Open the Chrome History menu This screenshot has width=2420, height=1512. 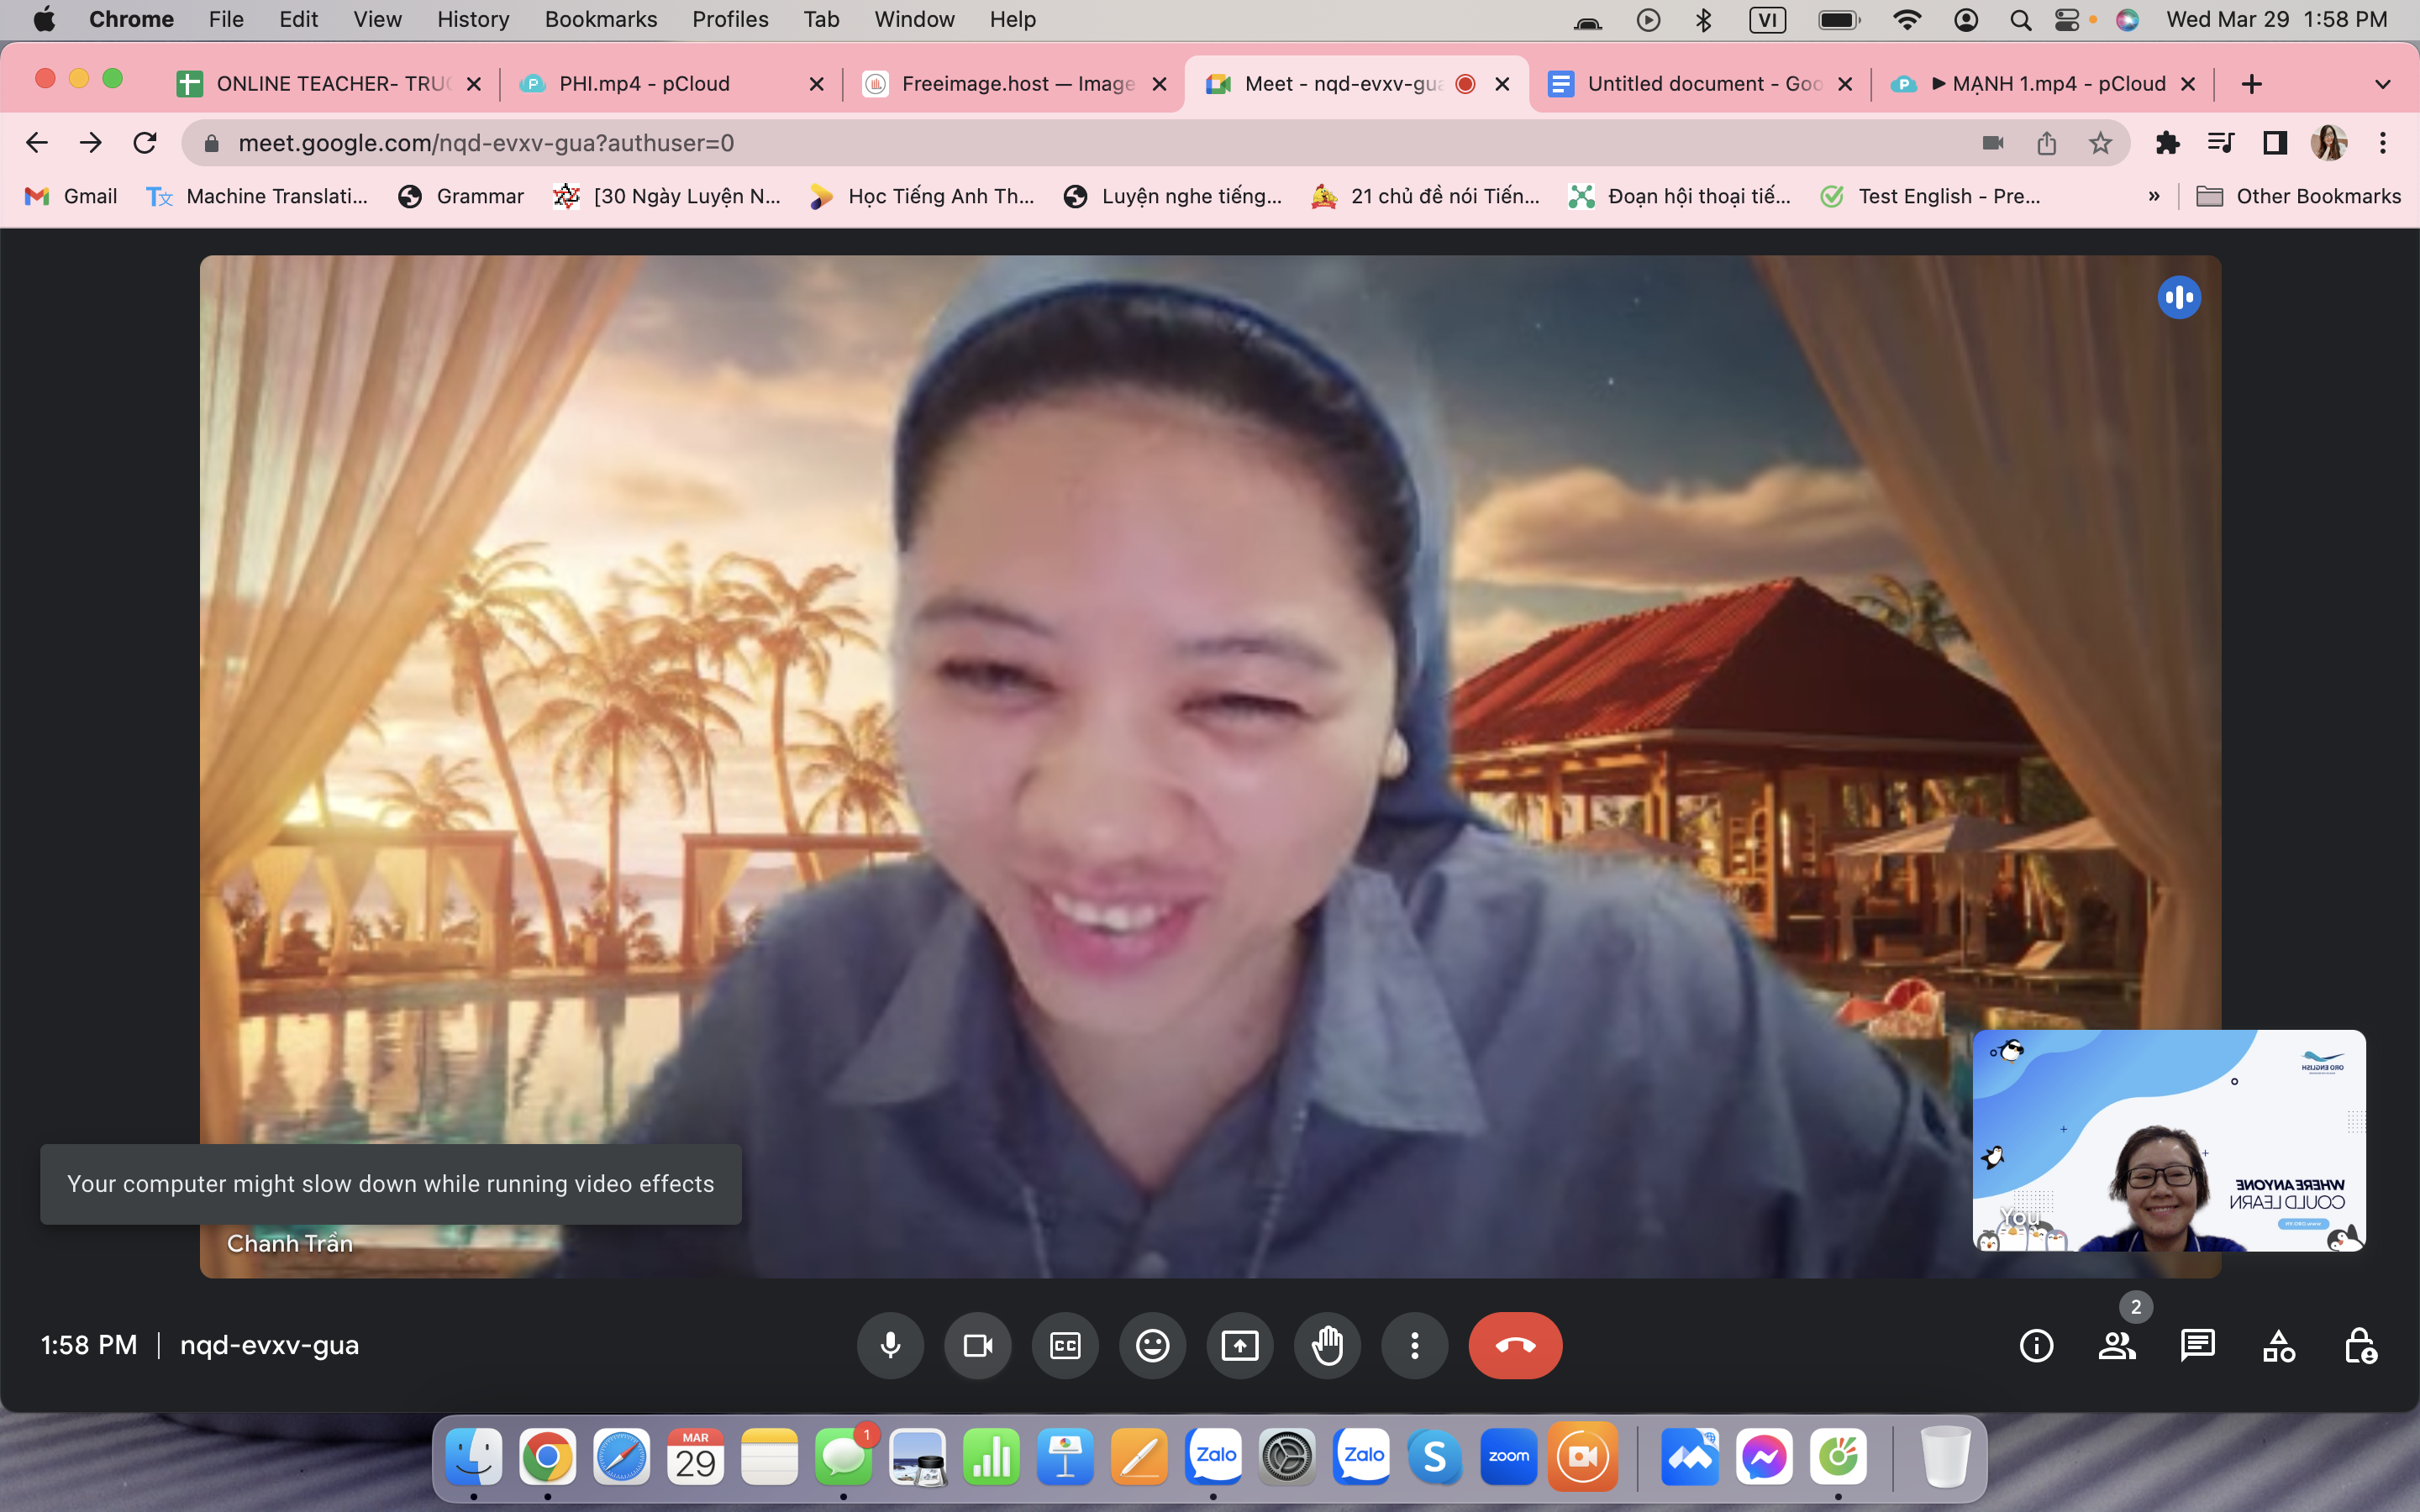[x=472, y=19]
